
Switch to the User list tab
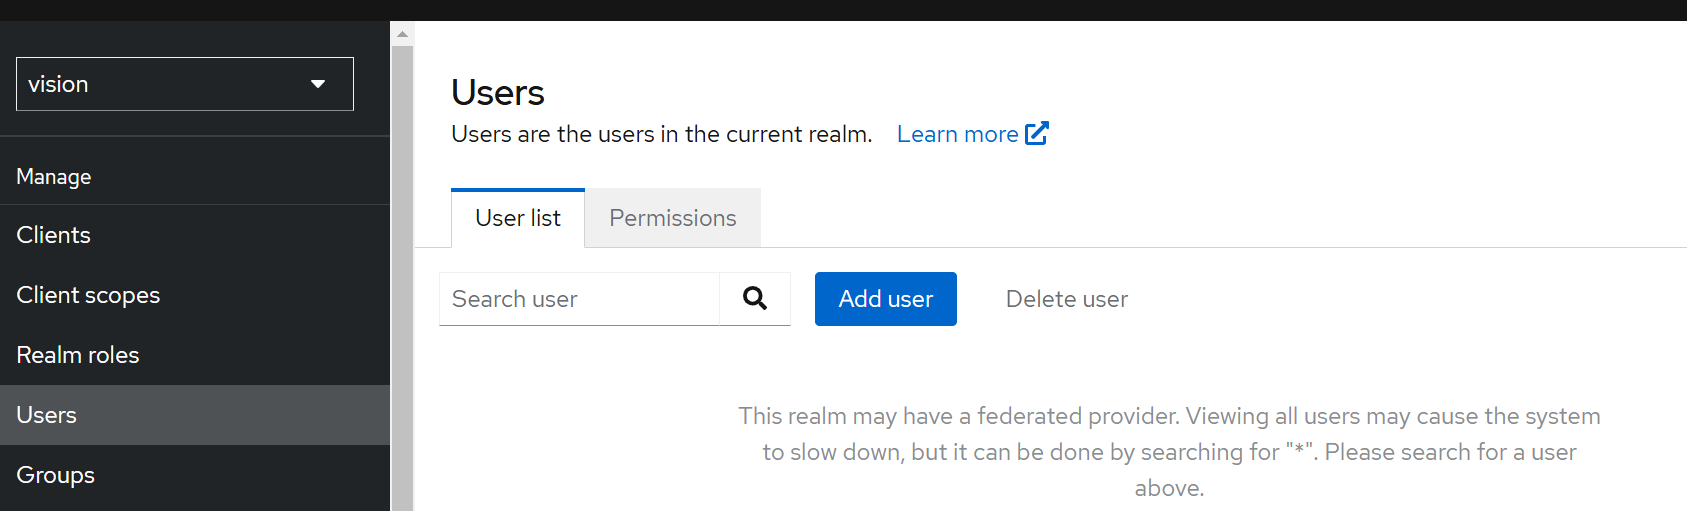click(x=518, y=218)
